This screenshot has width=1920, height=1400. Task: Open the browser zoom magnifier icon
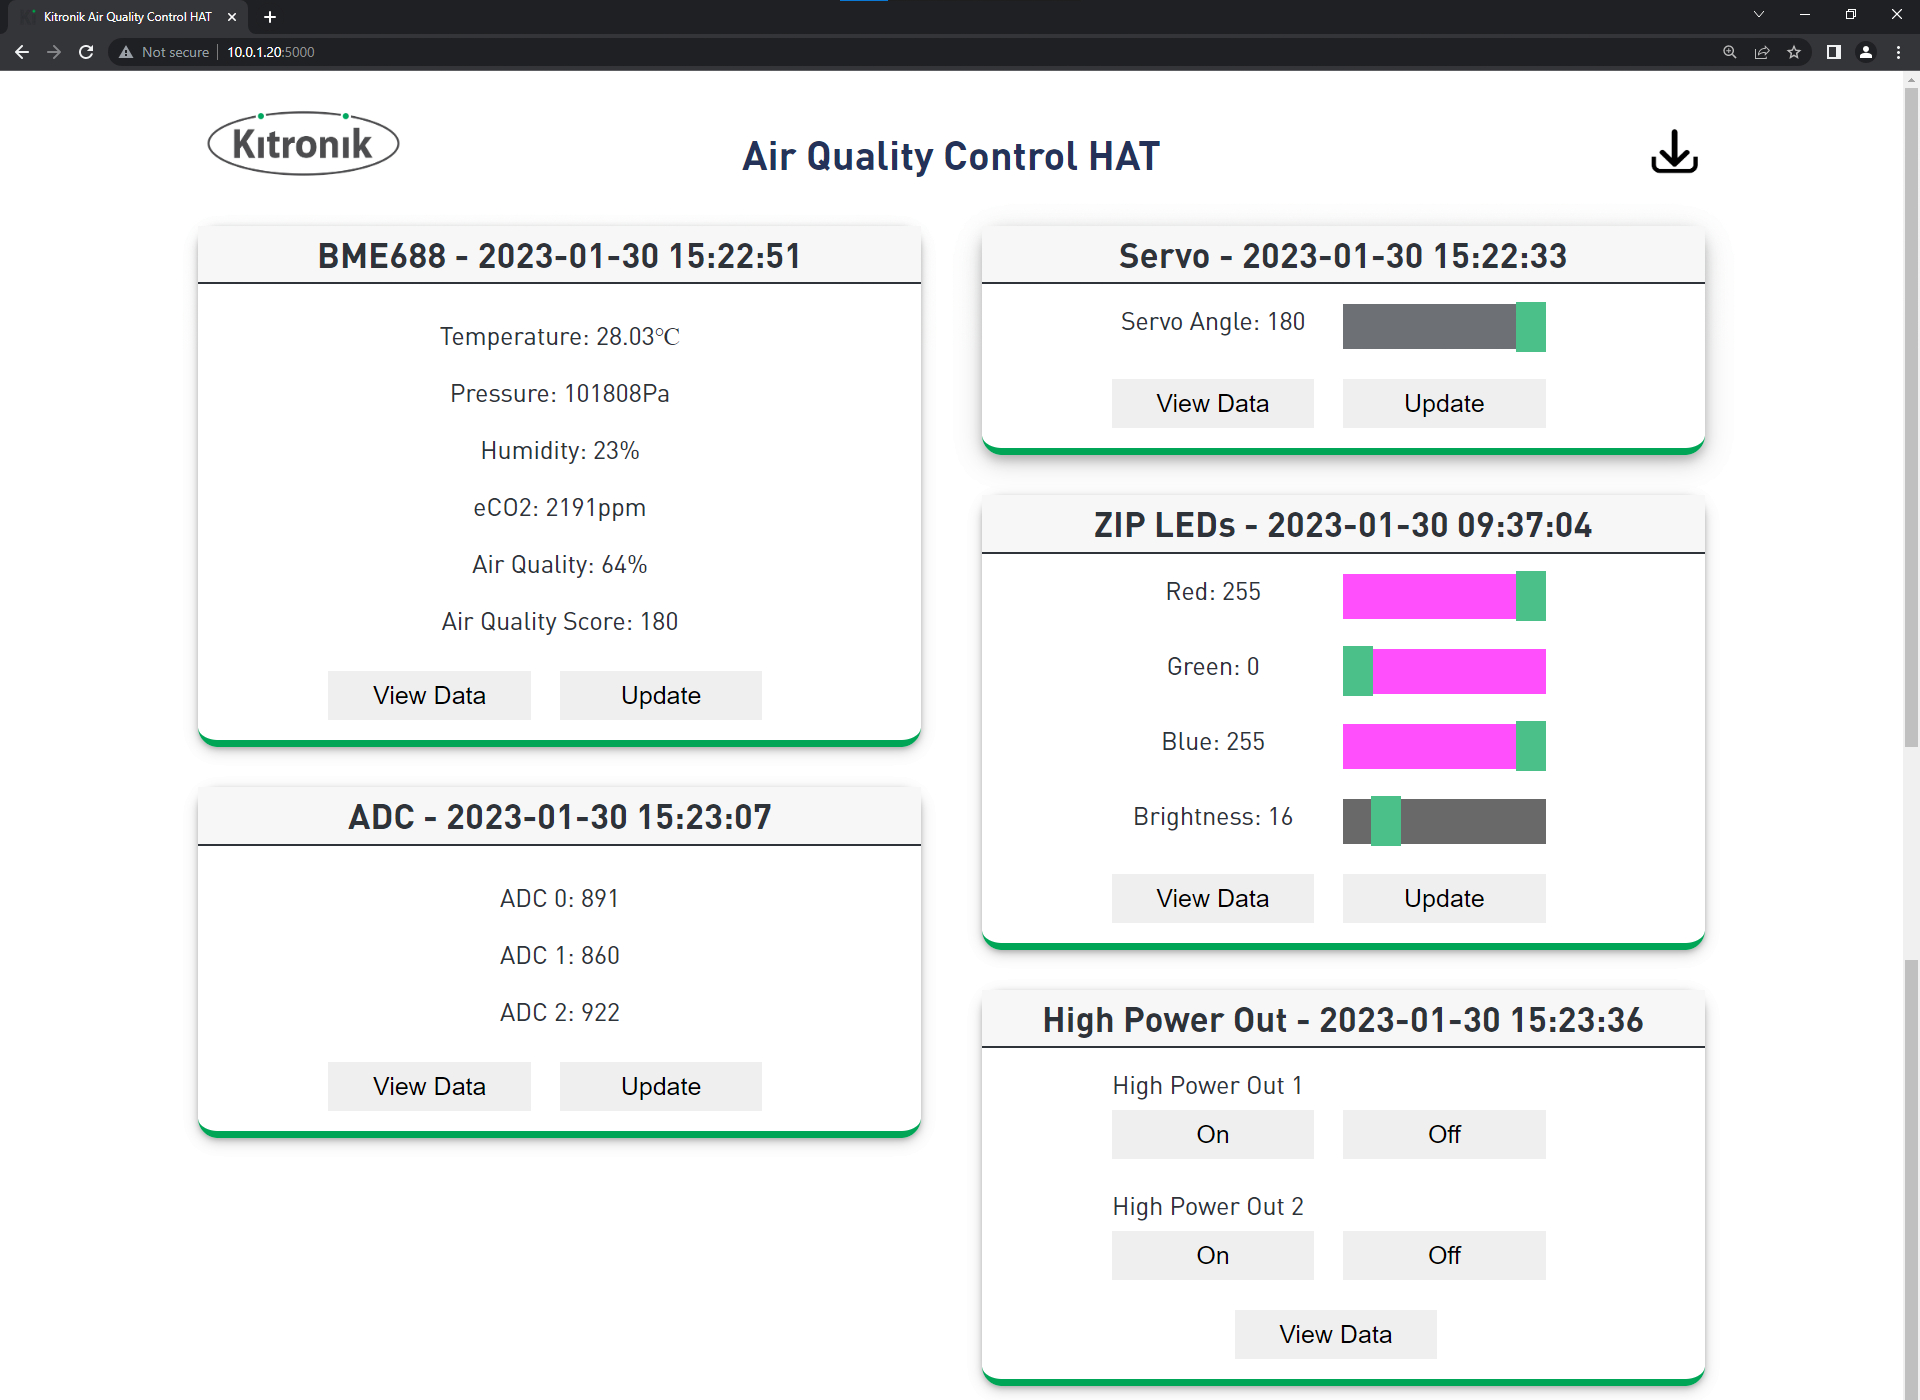click(x=1729, y=52)
